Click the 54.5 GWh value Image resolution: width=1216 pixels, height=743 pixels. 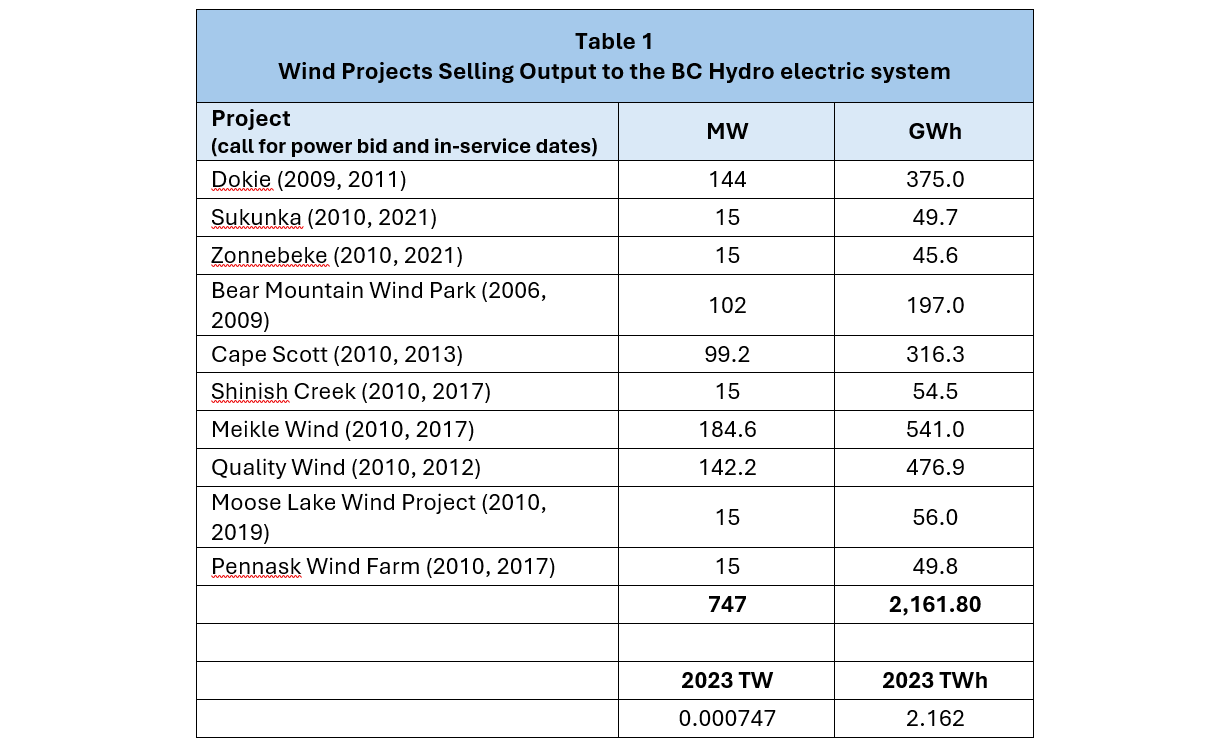click(934, 392)
